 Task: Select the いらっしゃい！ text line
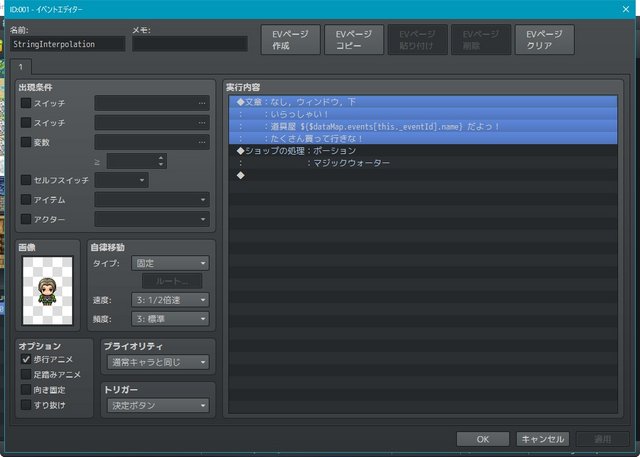click(423, 114)
